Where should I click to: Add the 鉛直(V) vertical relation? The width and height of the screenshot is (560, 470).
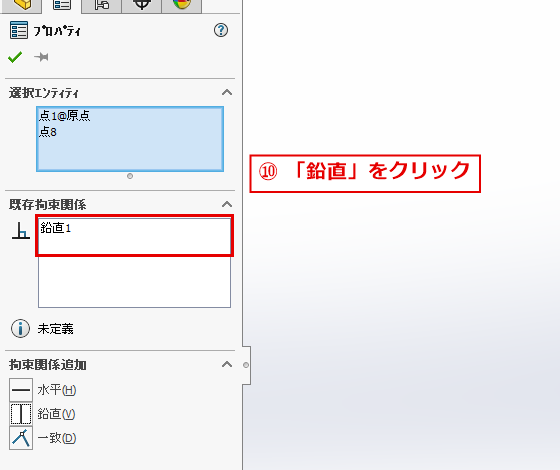point(42,414)
